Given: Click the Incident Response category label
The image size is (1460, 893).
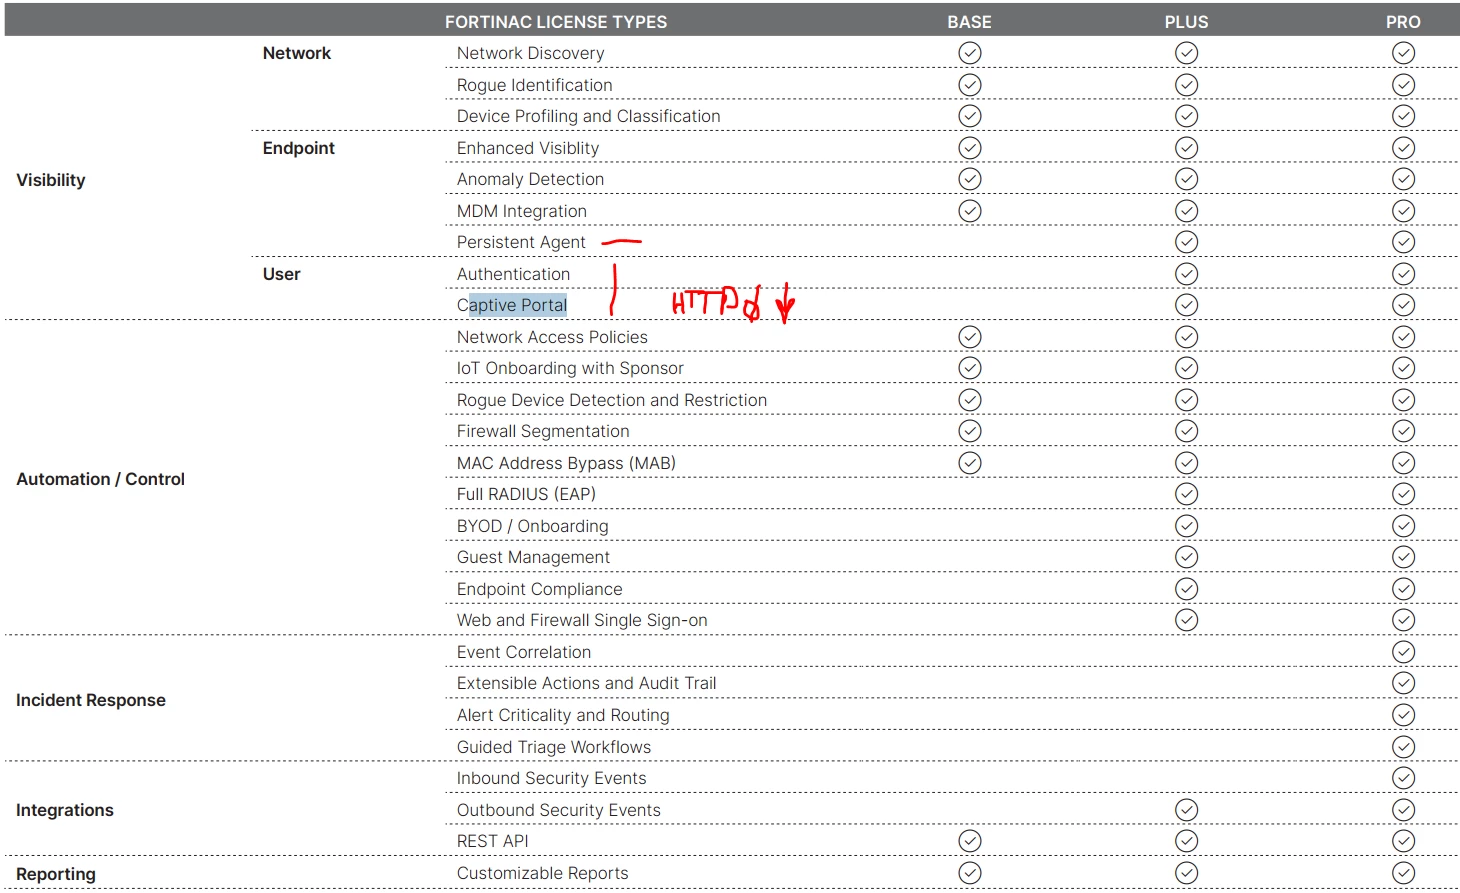Looking at the screenshot, I should [x=91, y=700].
